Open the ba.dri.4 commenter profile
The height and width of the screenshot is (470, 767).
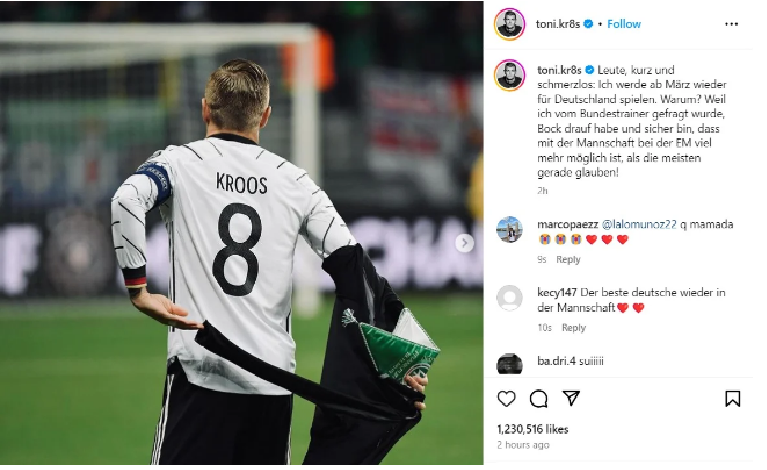pos(556,361)
